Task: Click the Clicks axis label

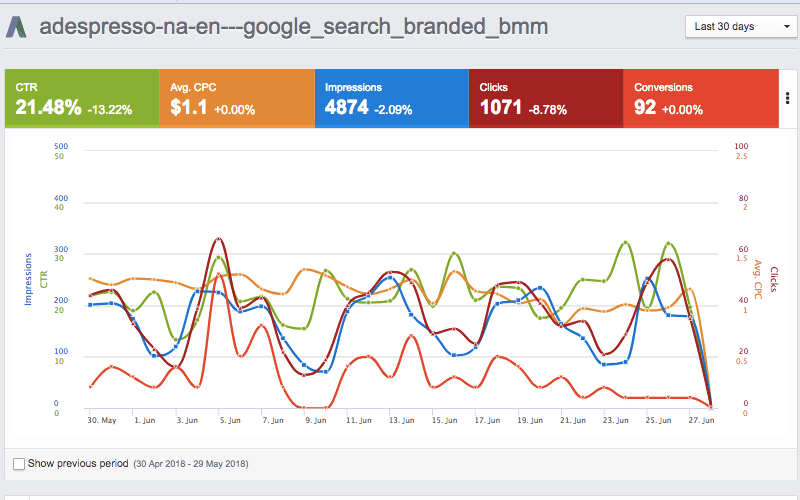Action: click(773, 279)
